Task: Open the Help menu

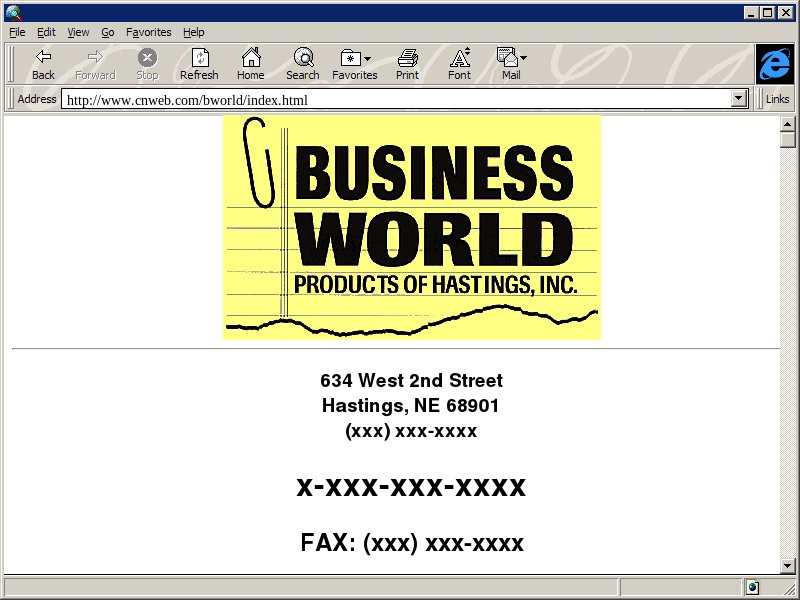Action: click(x=193, y=32)
